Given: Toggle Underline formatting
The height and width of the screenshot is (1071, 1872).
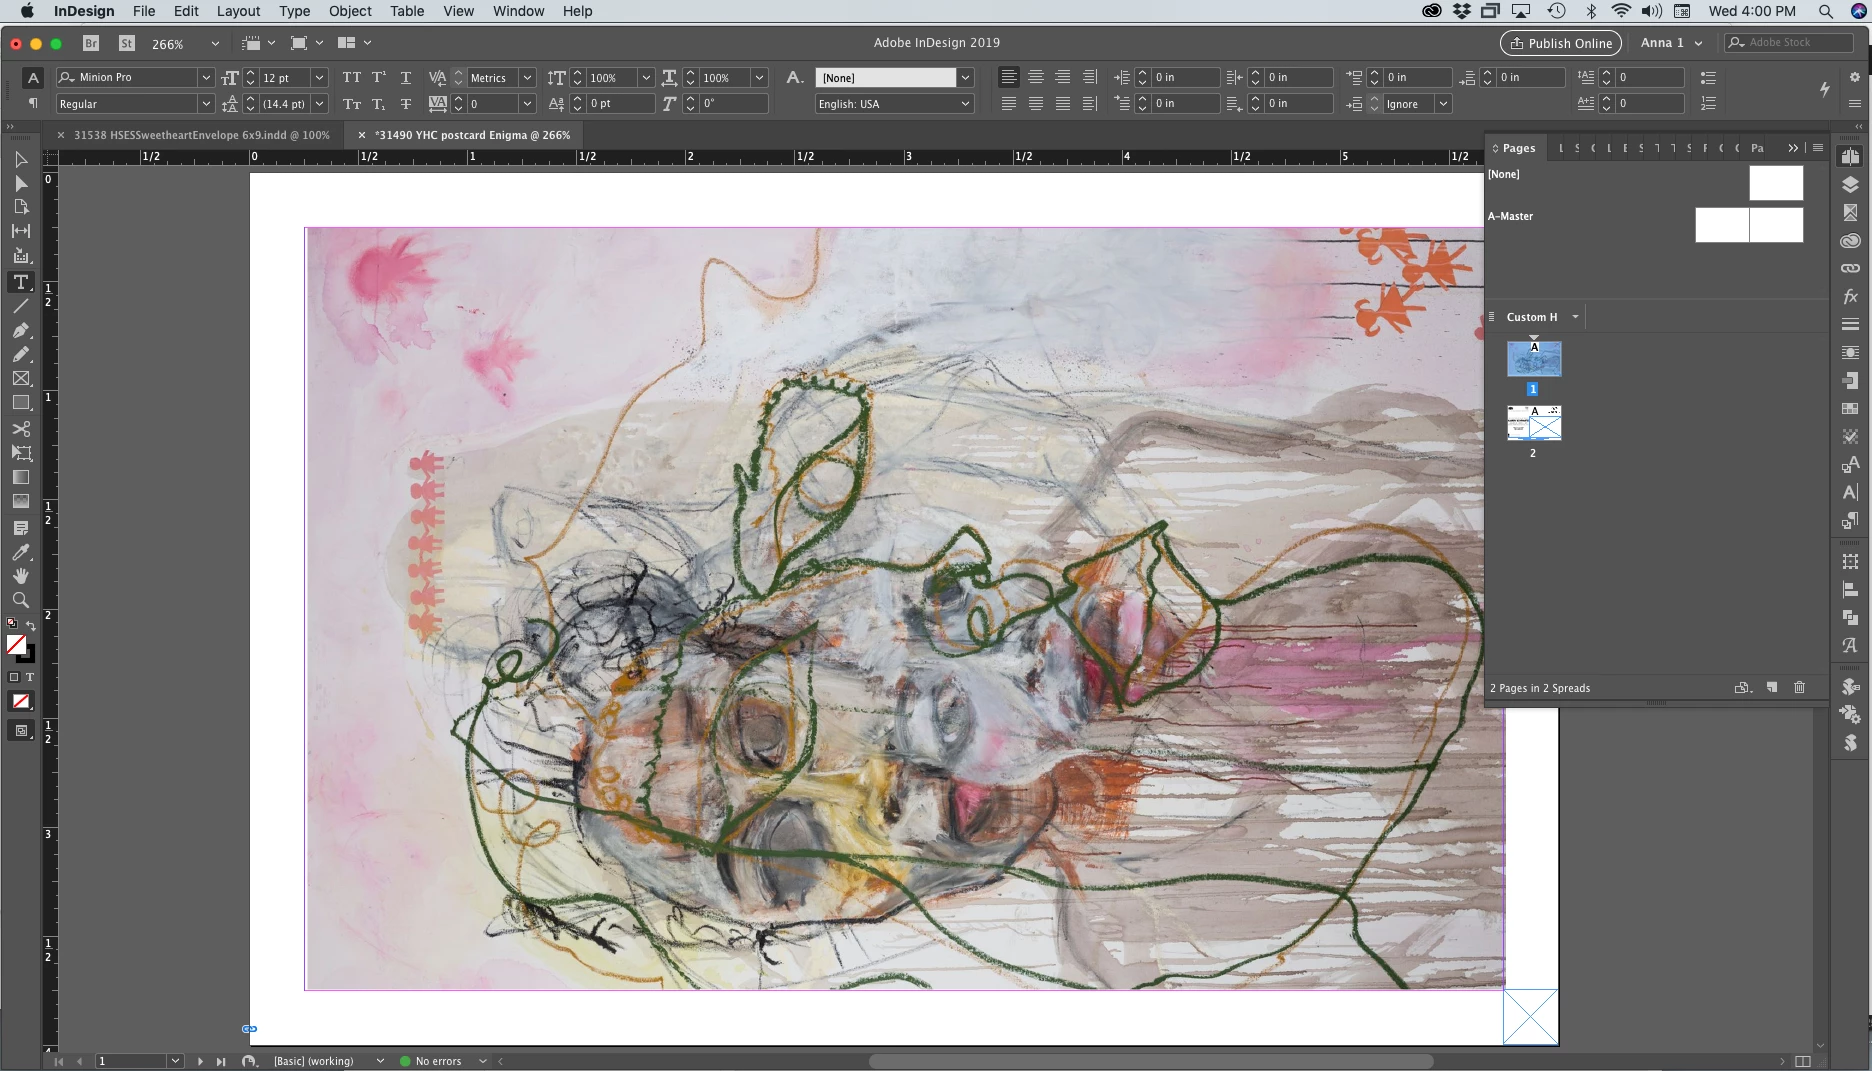Looking at the screenshot, I should tap(405, 77).
